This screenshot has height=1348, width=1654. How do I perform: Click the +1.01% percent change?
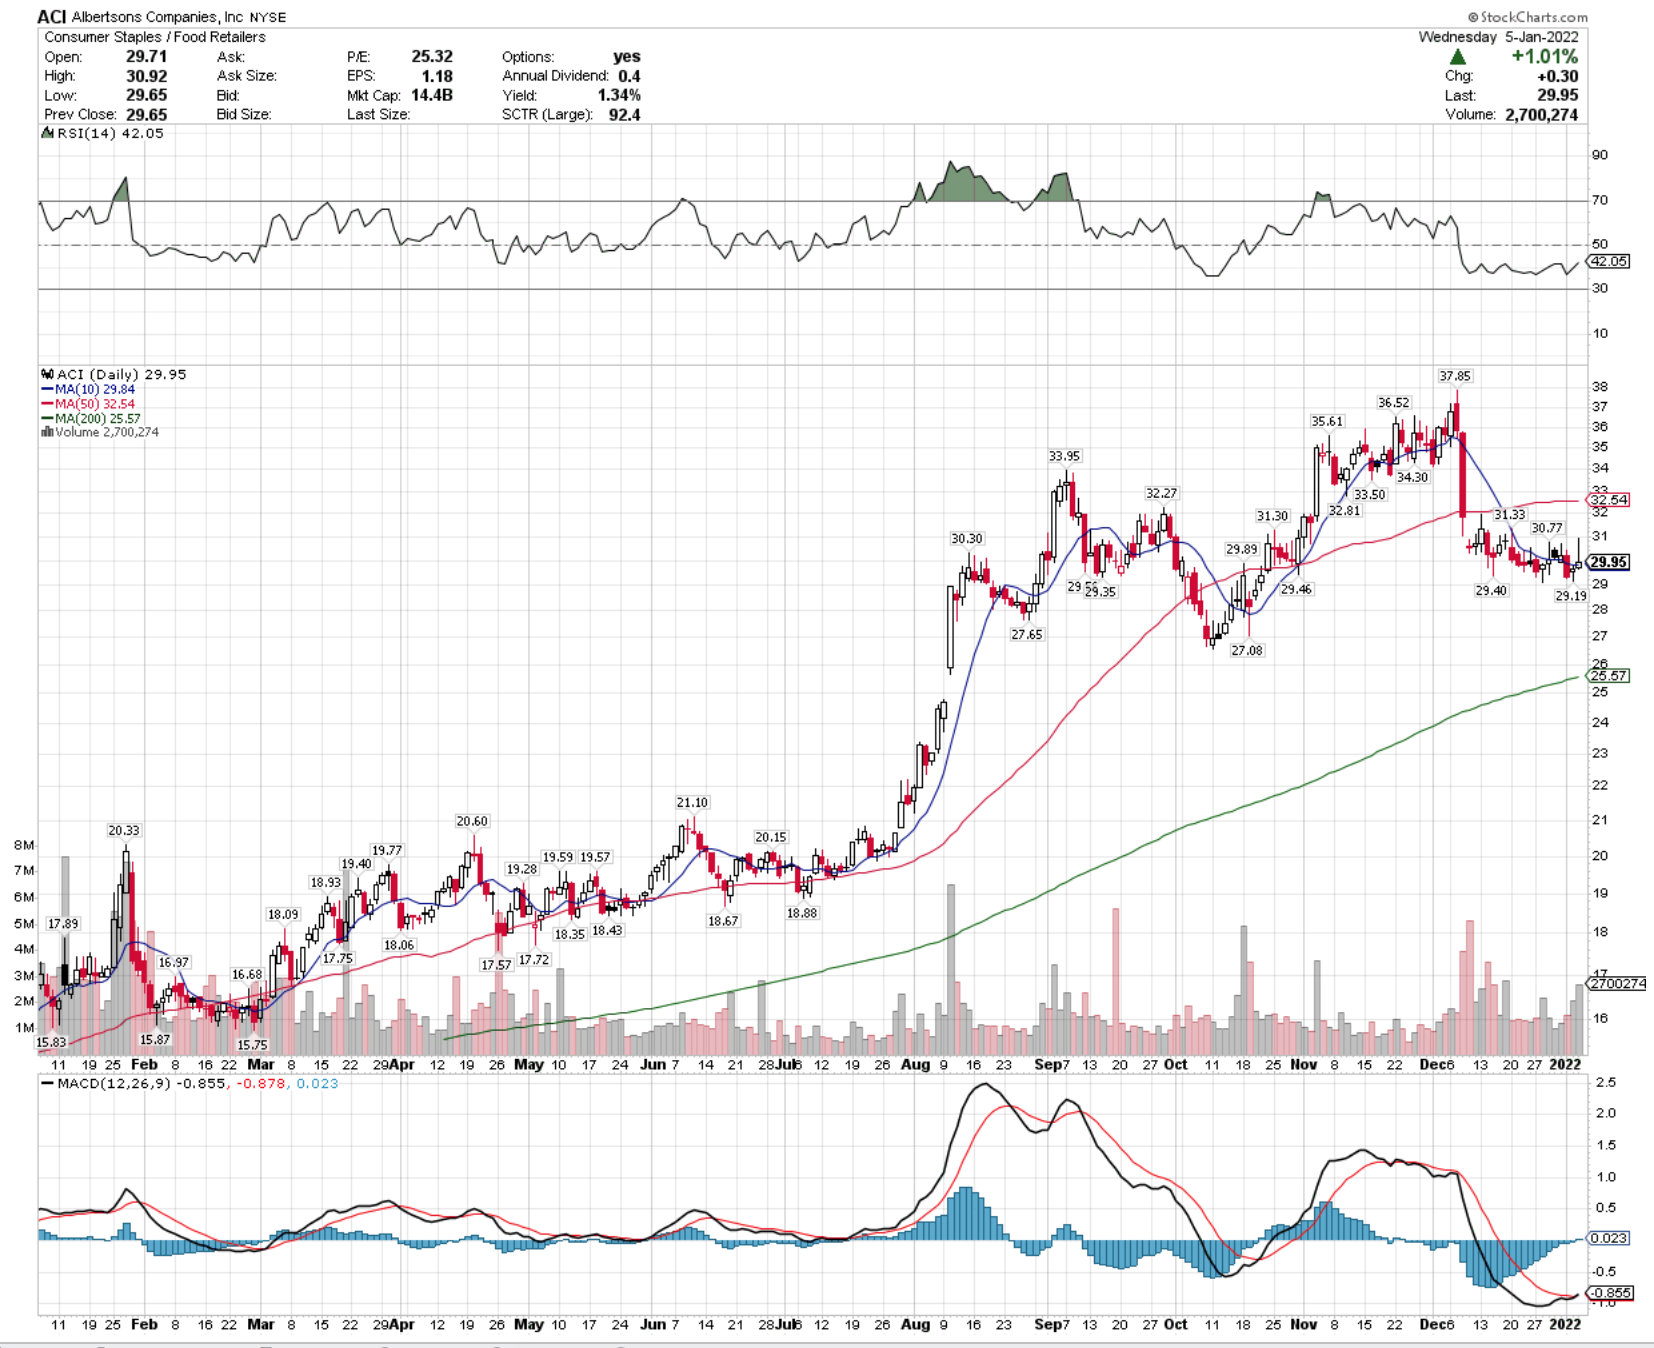pyautogui.click(x=1544, y=57)
